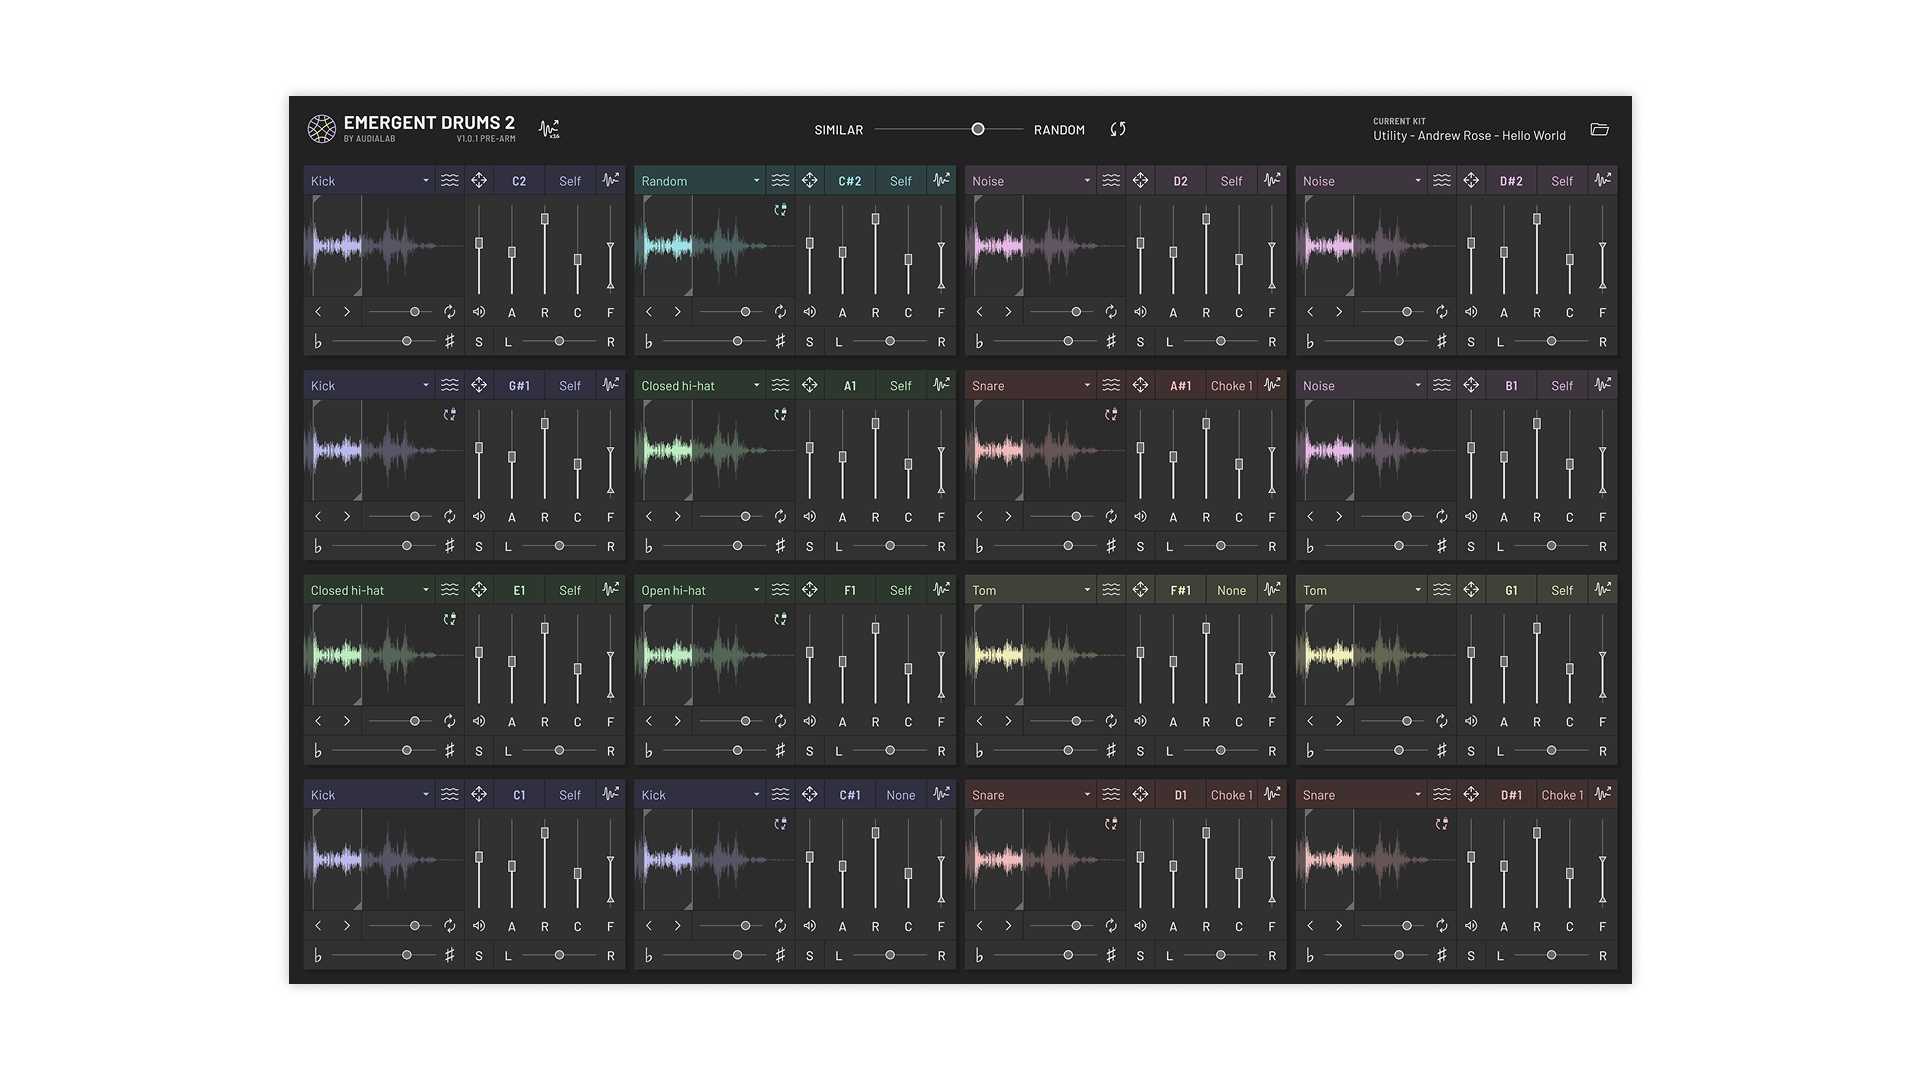Mute the G#1 Kick pad with the speaker icon
This screenshot has width=1920, height=1080.
479,517
